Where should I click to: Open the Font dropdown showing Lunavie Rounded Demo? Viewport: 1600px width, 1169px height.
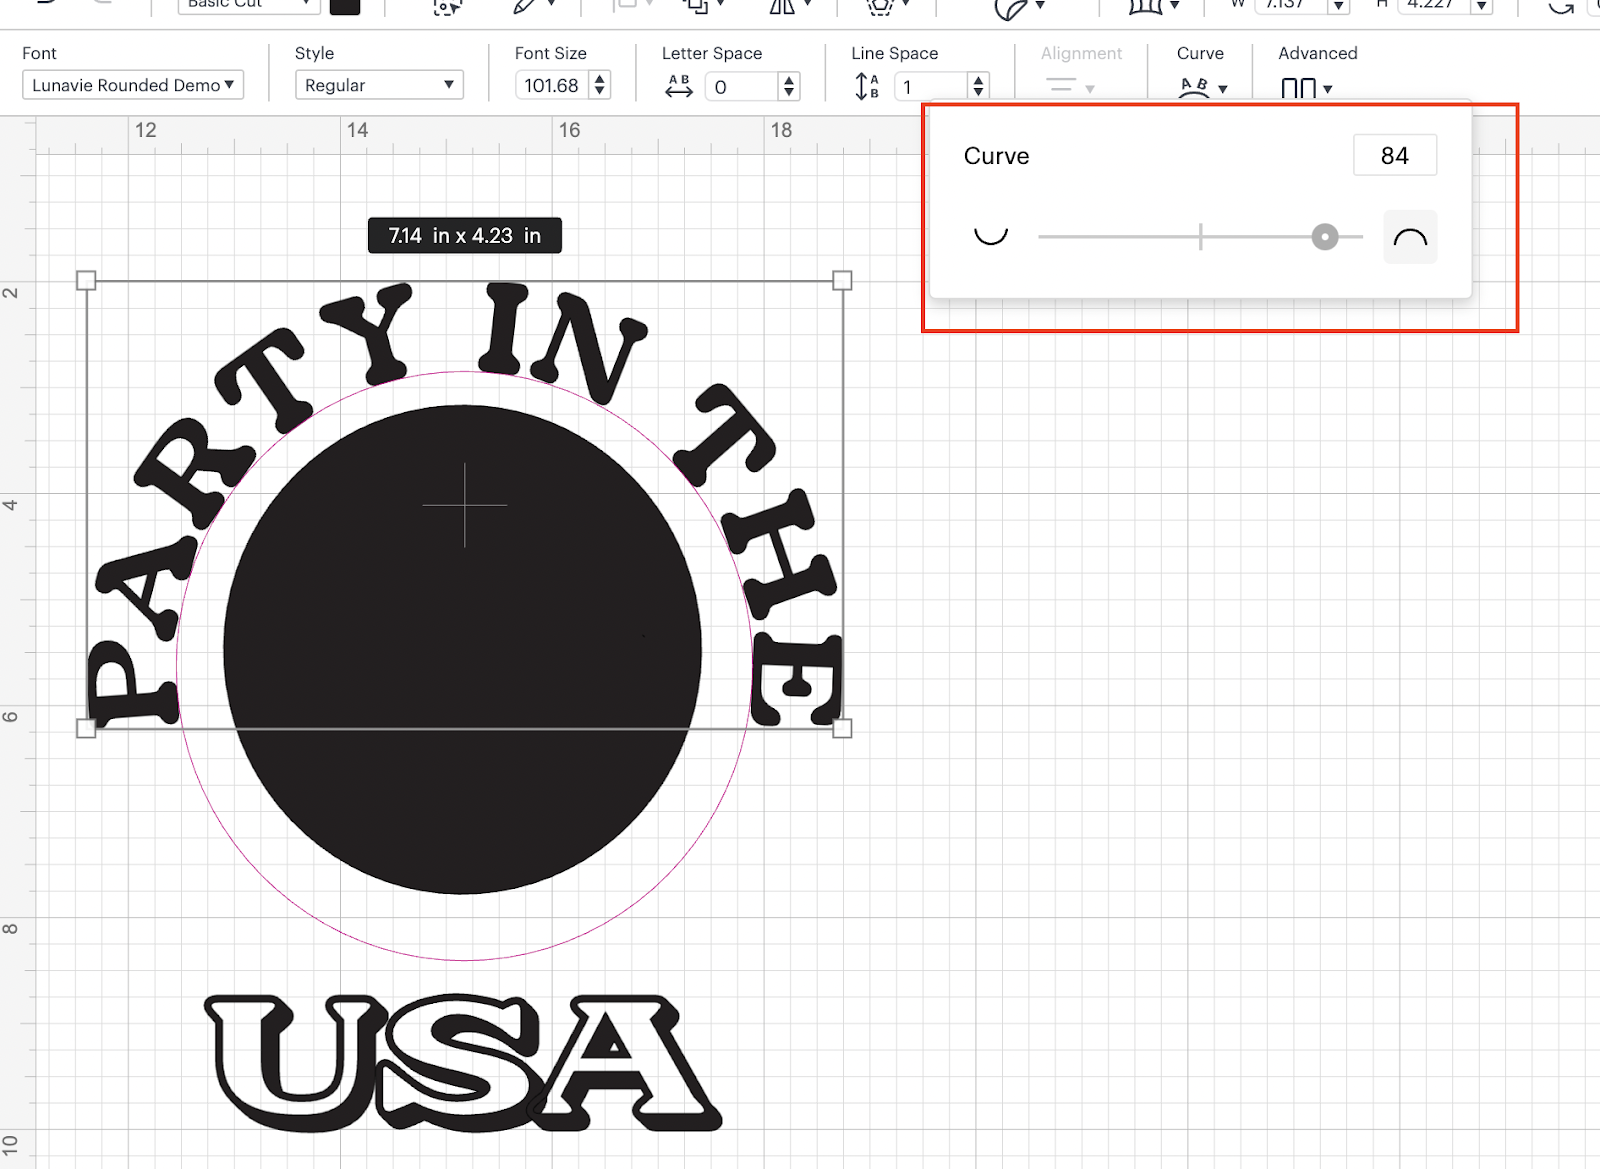coord(133,85)
